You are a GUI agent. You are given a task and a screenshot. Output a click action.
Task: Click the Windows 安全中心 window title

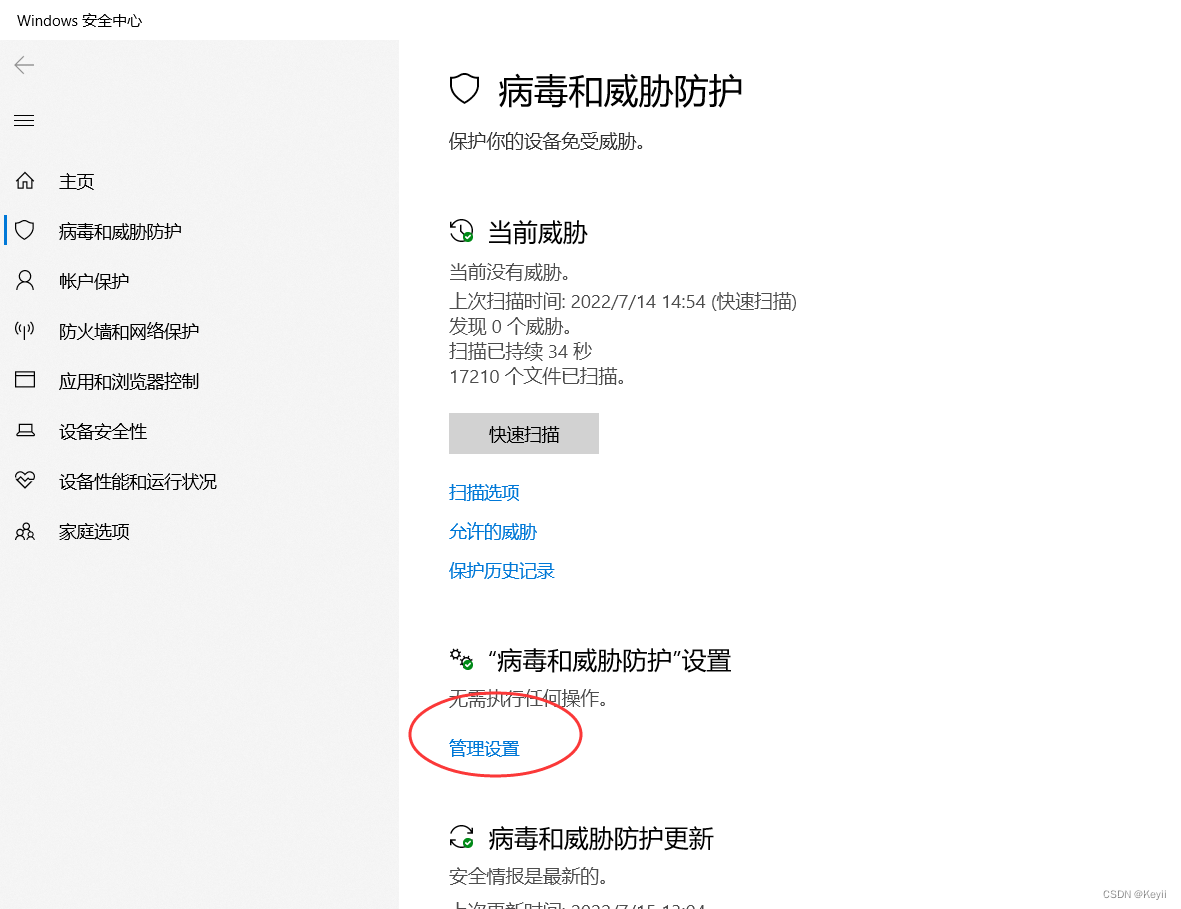(x=79, y=20)
